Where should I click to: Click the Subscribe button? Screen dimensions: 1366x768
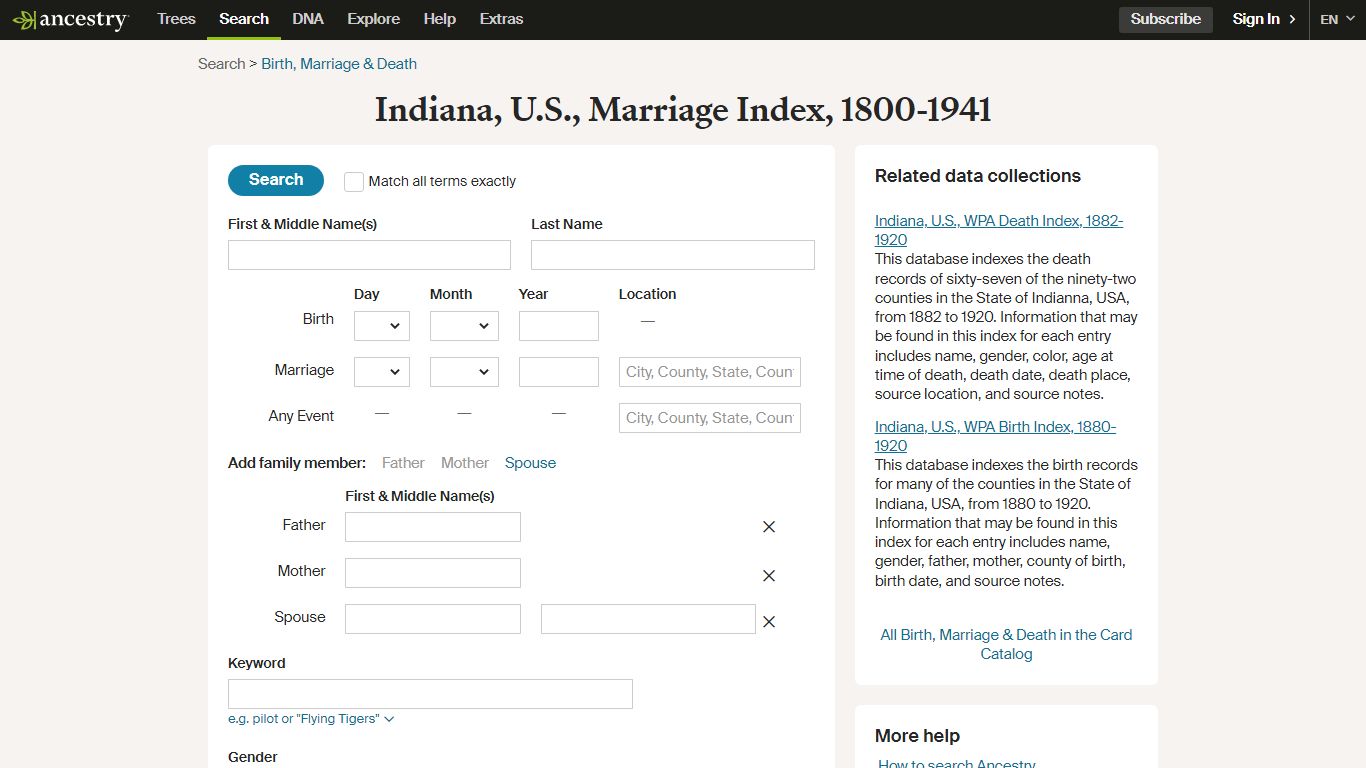[x=1166, y=19]
